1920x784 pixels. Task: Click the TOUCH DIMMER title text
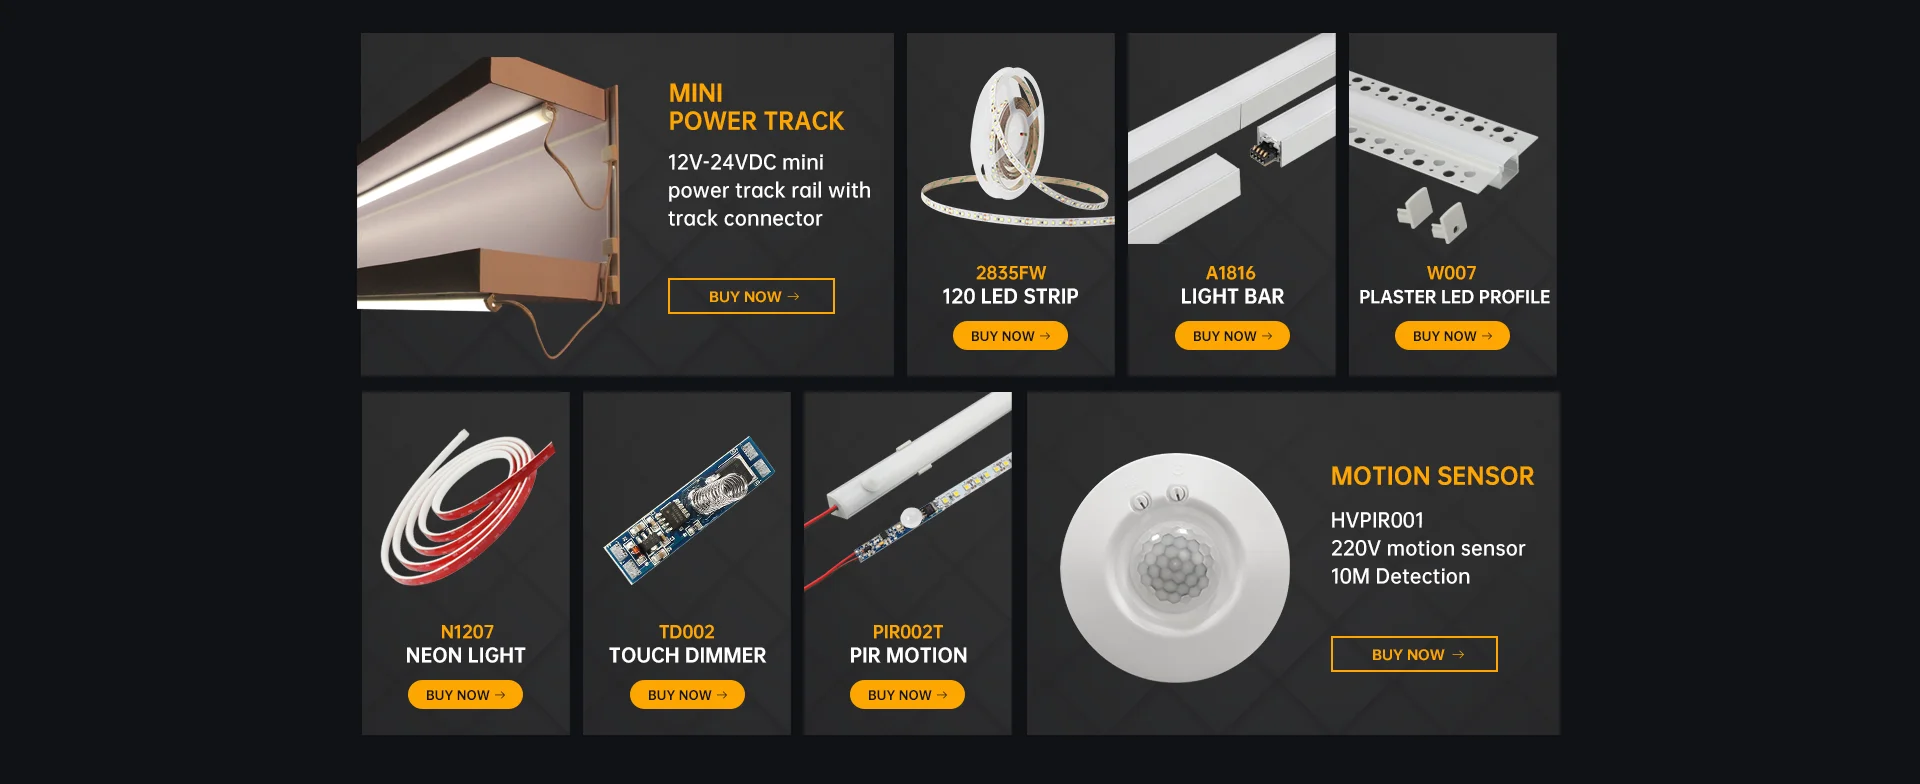[687, 655]
